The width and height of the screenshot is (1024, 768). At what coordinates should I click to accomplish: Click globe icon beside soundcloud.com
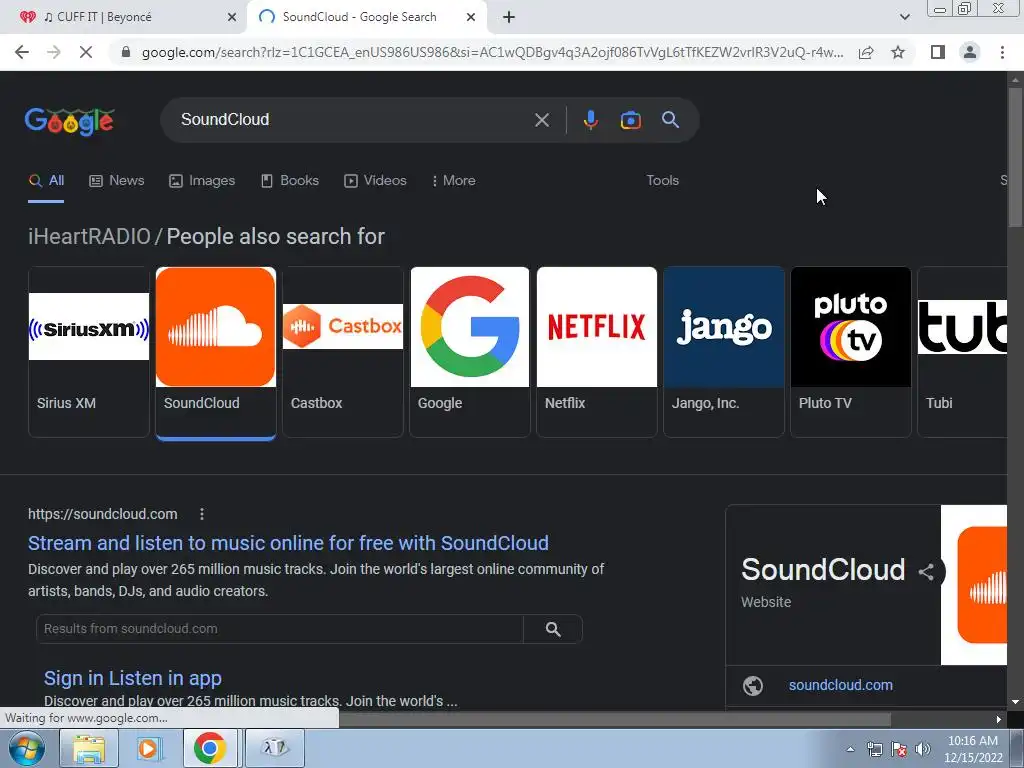[753, 685]
